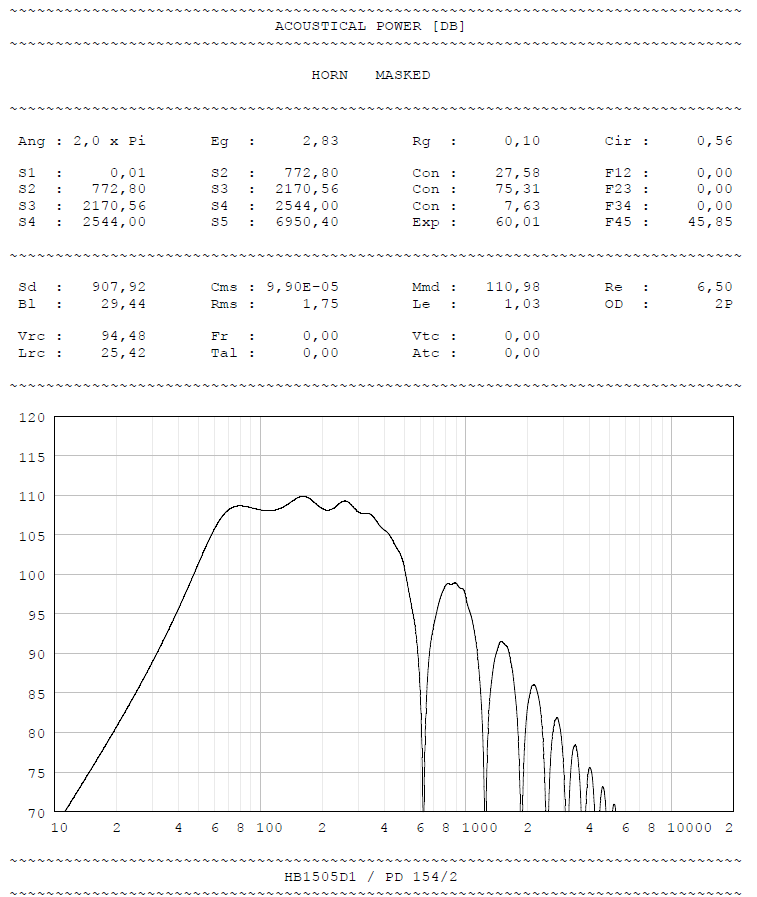Select the OD value 2P
The width and height of the screenshot is (757, 897).
coord(722,303)
